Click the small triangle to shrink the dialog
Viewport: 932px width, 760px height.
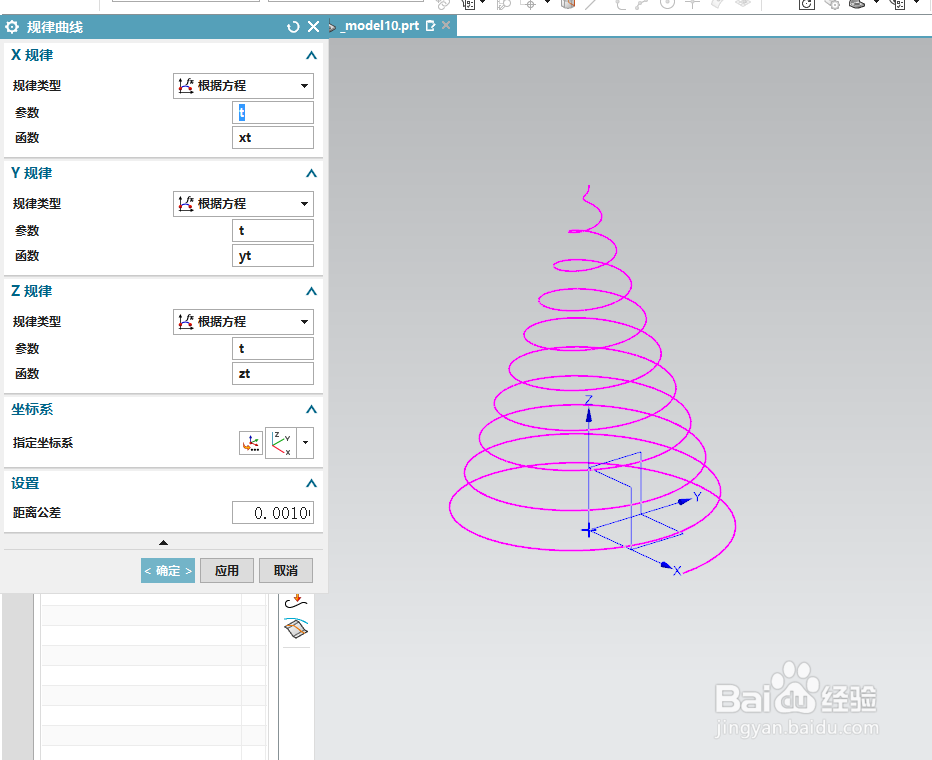pos(163,543)
